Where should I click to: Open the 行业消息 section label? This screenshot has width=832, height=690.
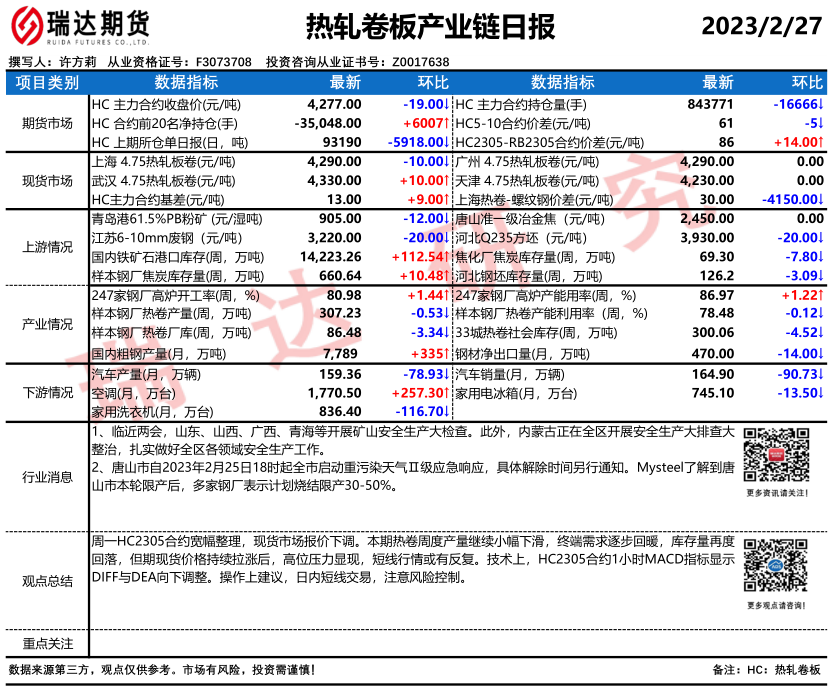pos(47,476)
